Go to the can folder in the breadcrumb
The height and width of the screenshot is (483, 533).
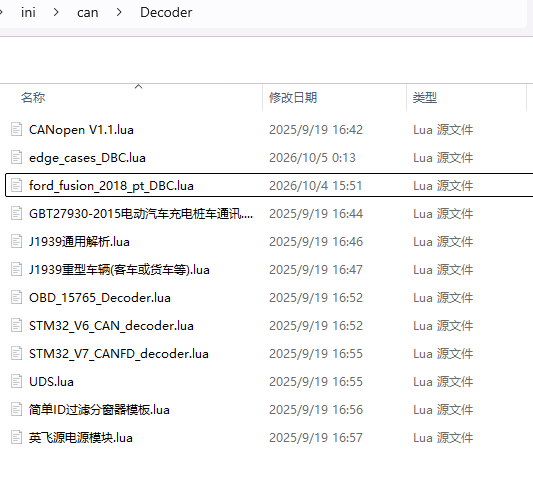88,13
